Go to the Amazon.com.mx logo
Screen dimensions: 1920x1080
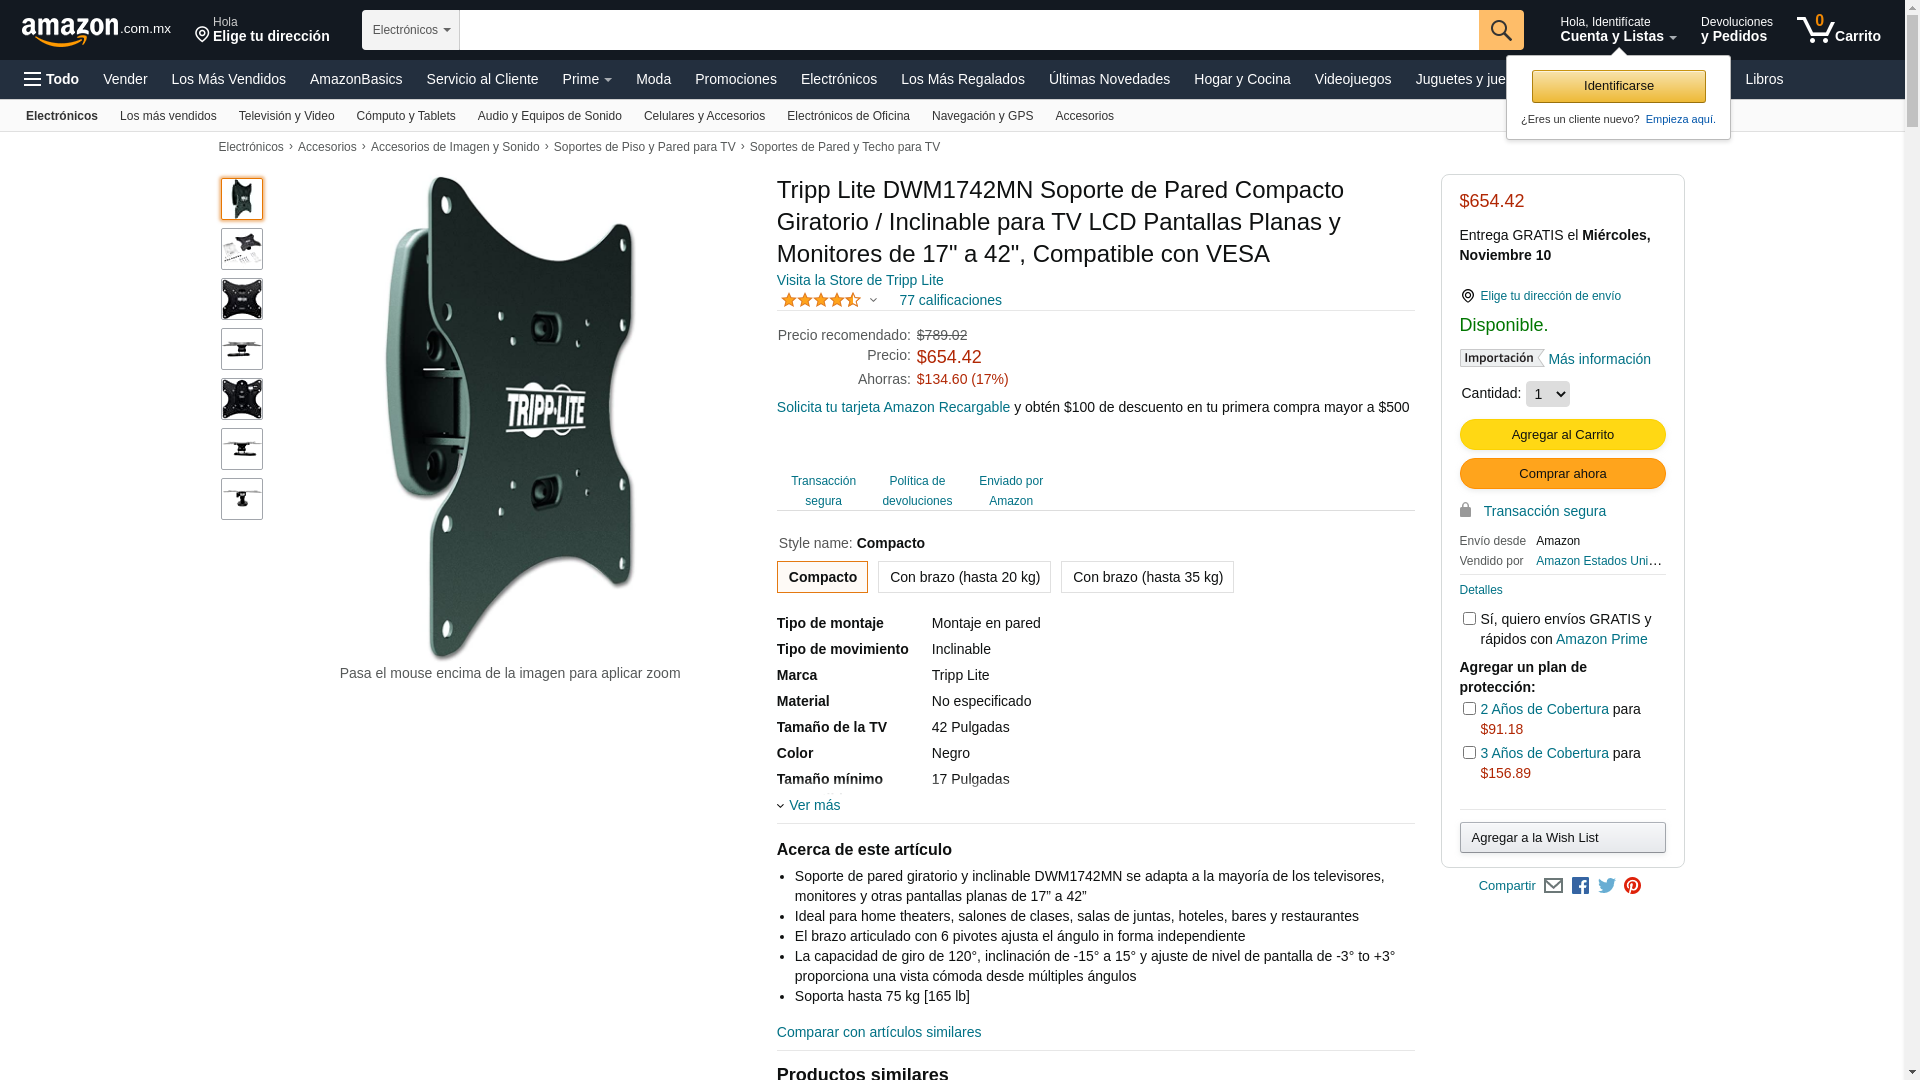[96, 31]
